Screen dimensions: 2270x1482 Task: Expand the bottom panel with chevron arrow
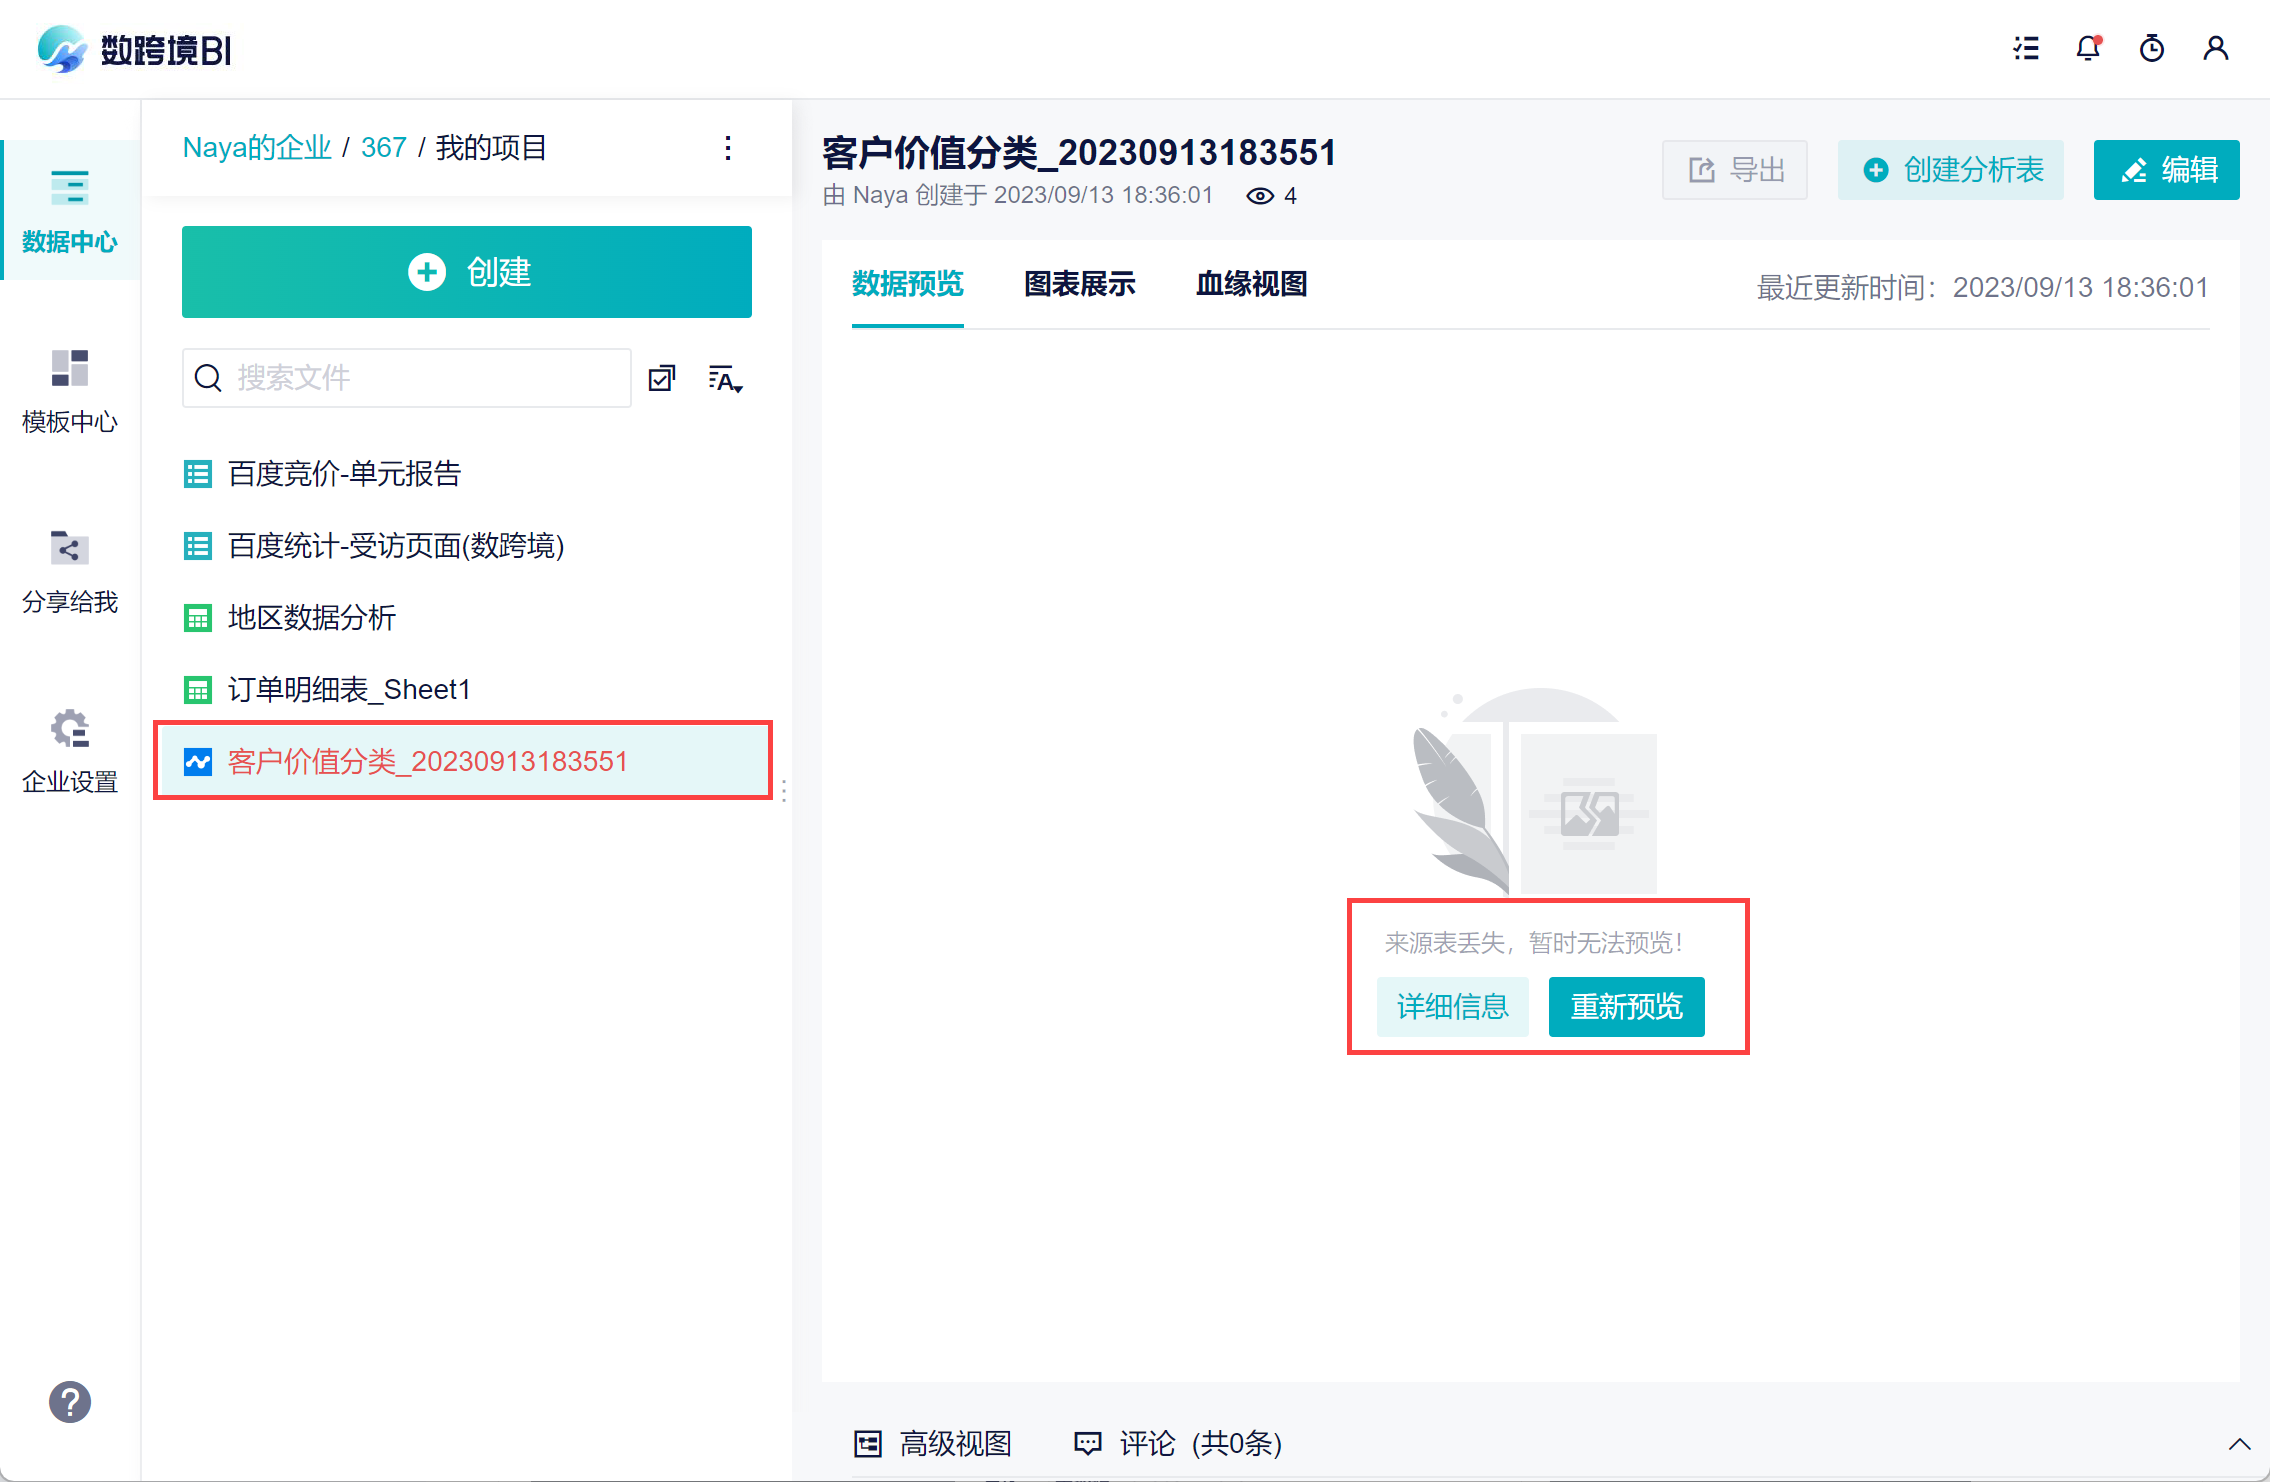click(x=2239, y=1444)
